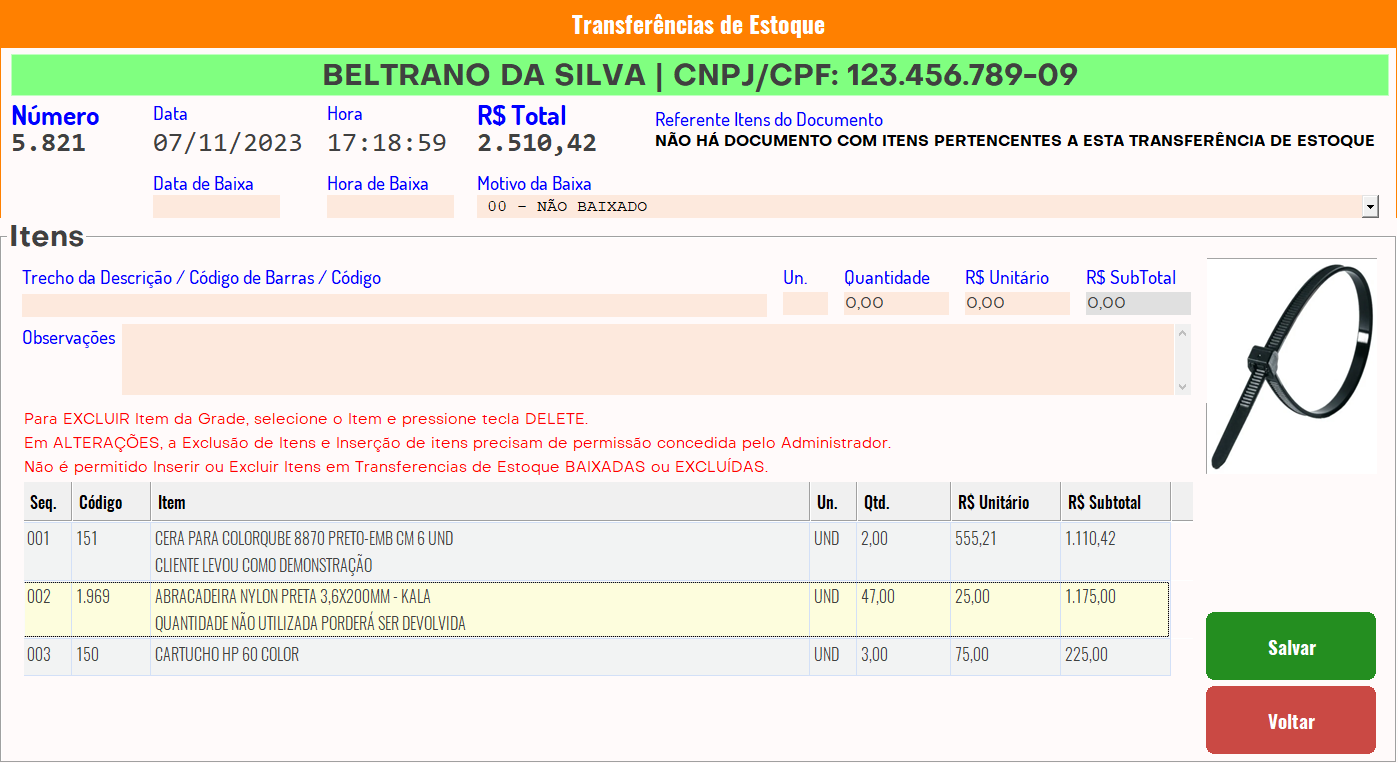This screenshot has height=764, width=1398.
Task: Select row CERA PARA COLORQUBE 8870 PRETO
Action: (597, 551)
